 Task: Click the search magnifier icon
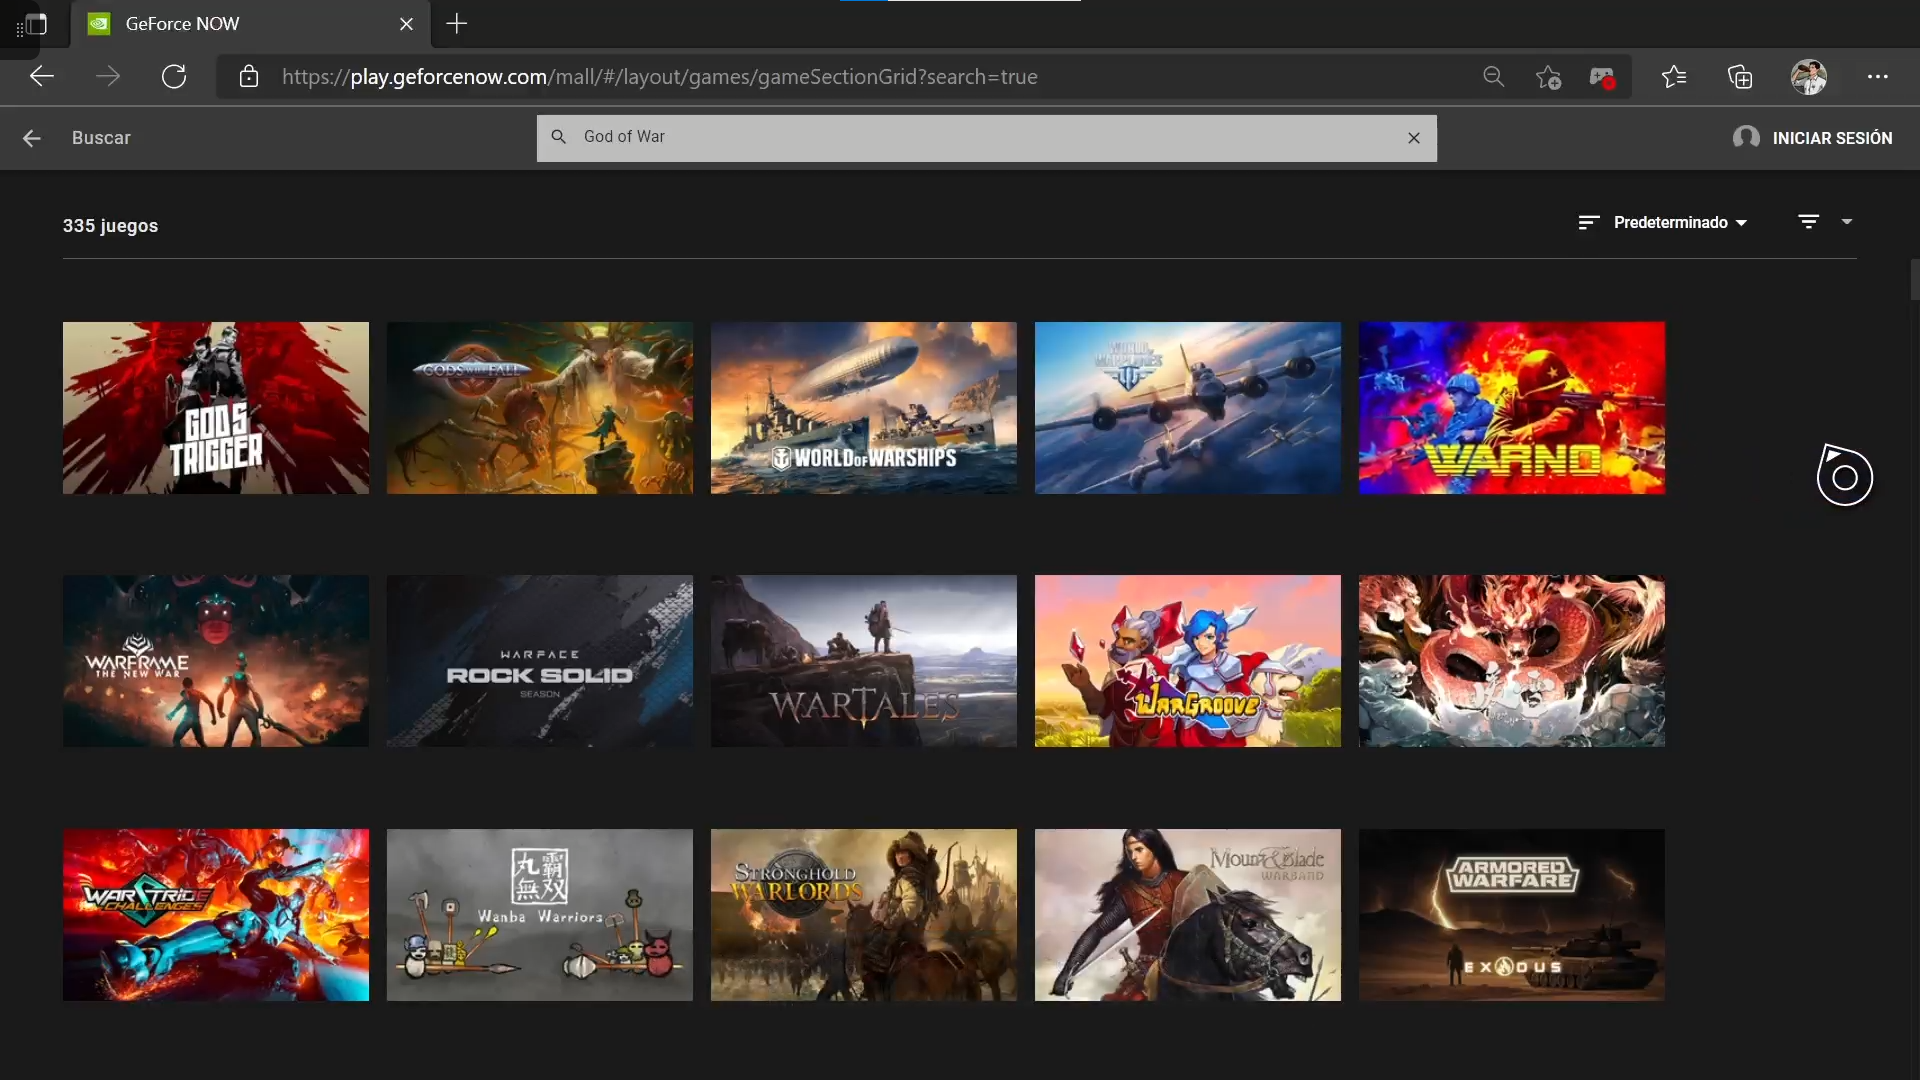(x=559, y=137)
